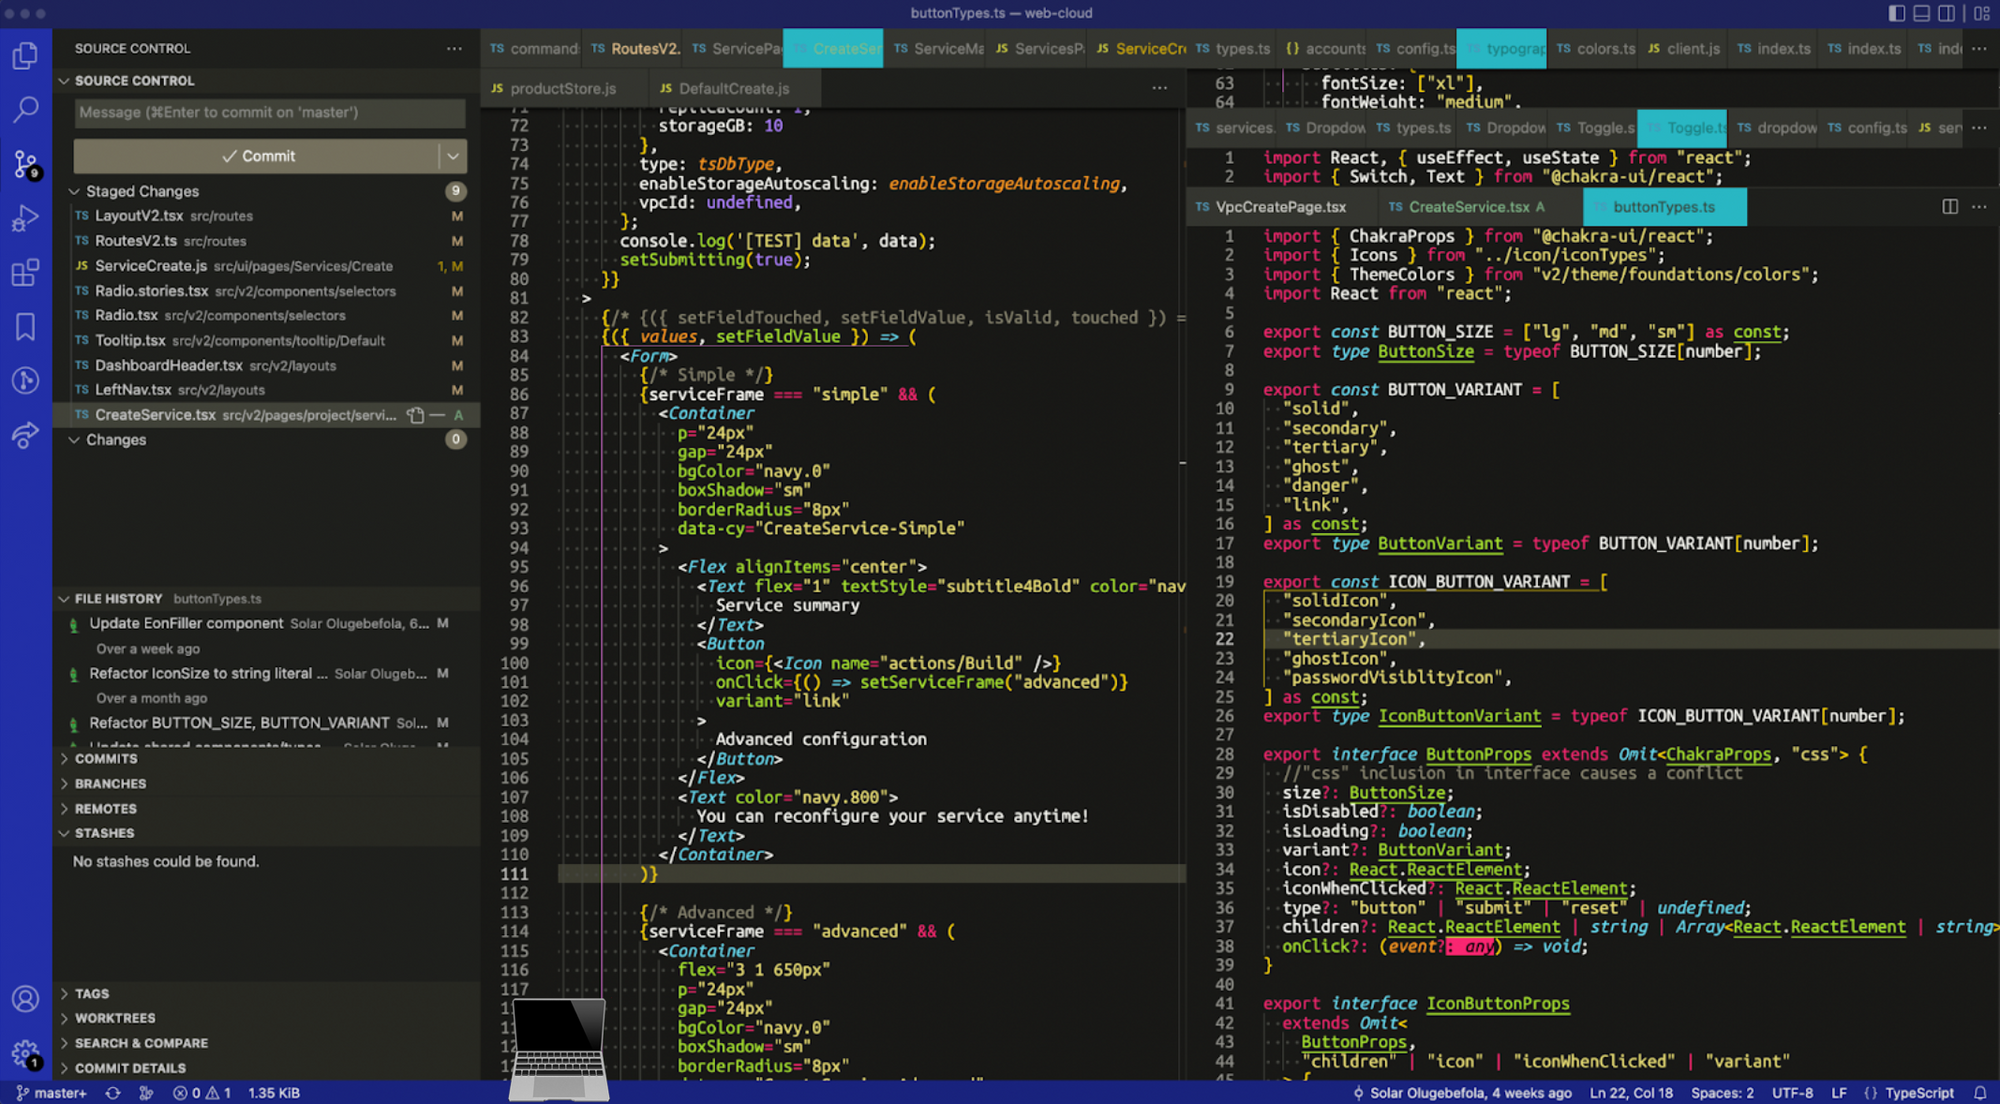Toggle the primary side bar layout button
2000x1104 pixels.
(1896, 13)
